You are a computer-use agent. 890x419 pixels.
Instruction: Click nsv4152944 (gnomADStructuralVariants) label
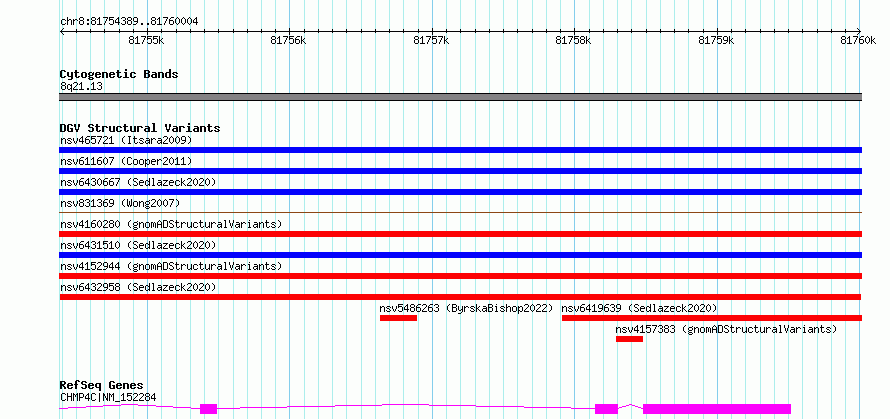tap(171, 266)
